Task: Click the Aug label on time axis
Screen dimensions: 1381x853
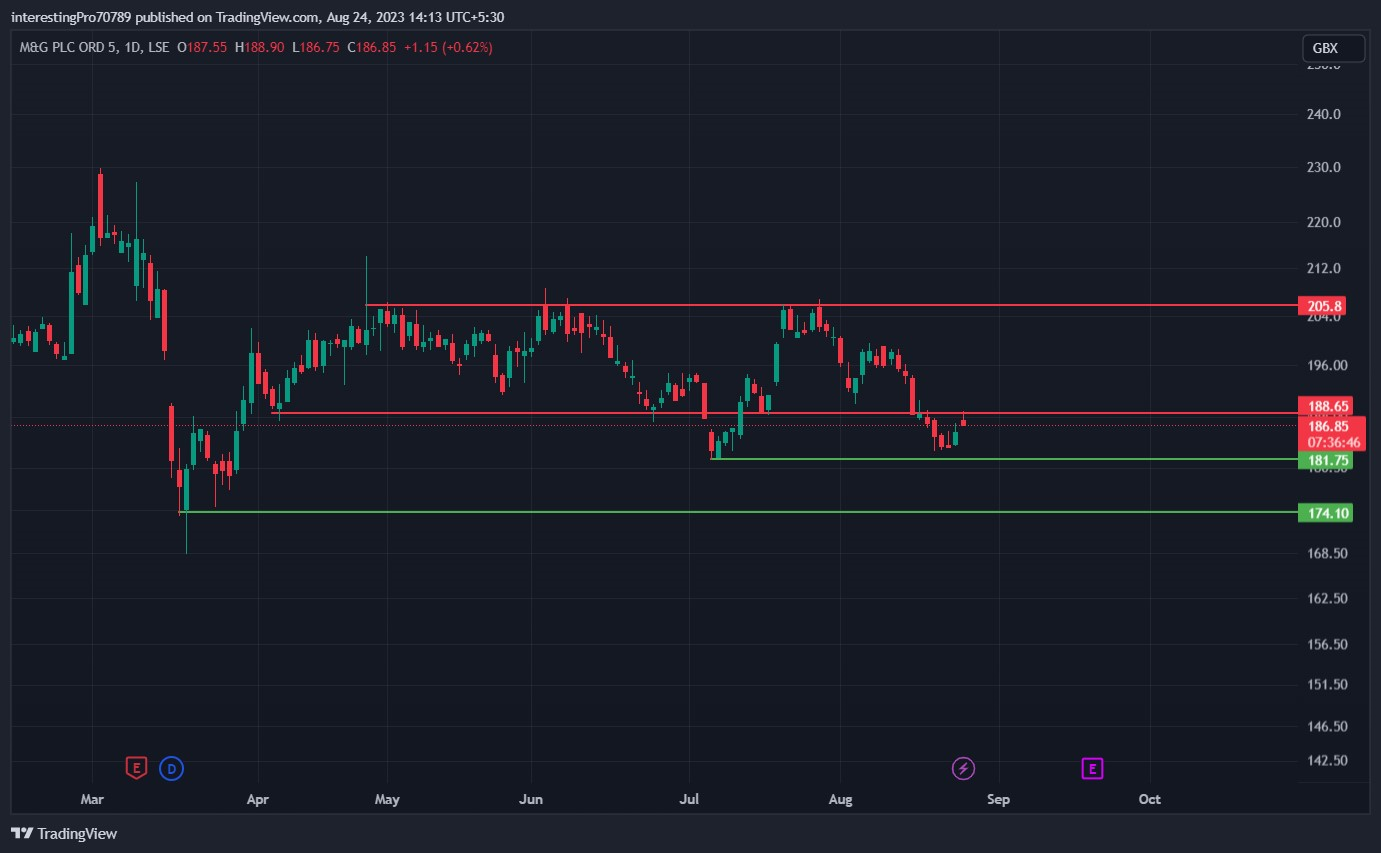Action: pyautogui.click(x=841, y=799)
